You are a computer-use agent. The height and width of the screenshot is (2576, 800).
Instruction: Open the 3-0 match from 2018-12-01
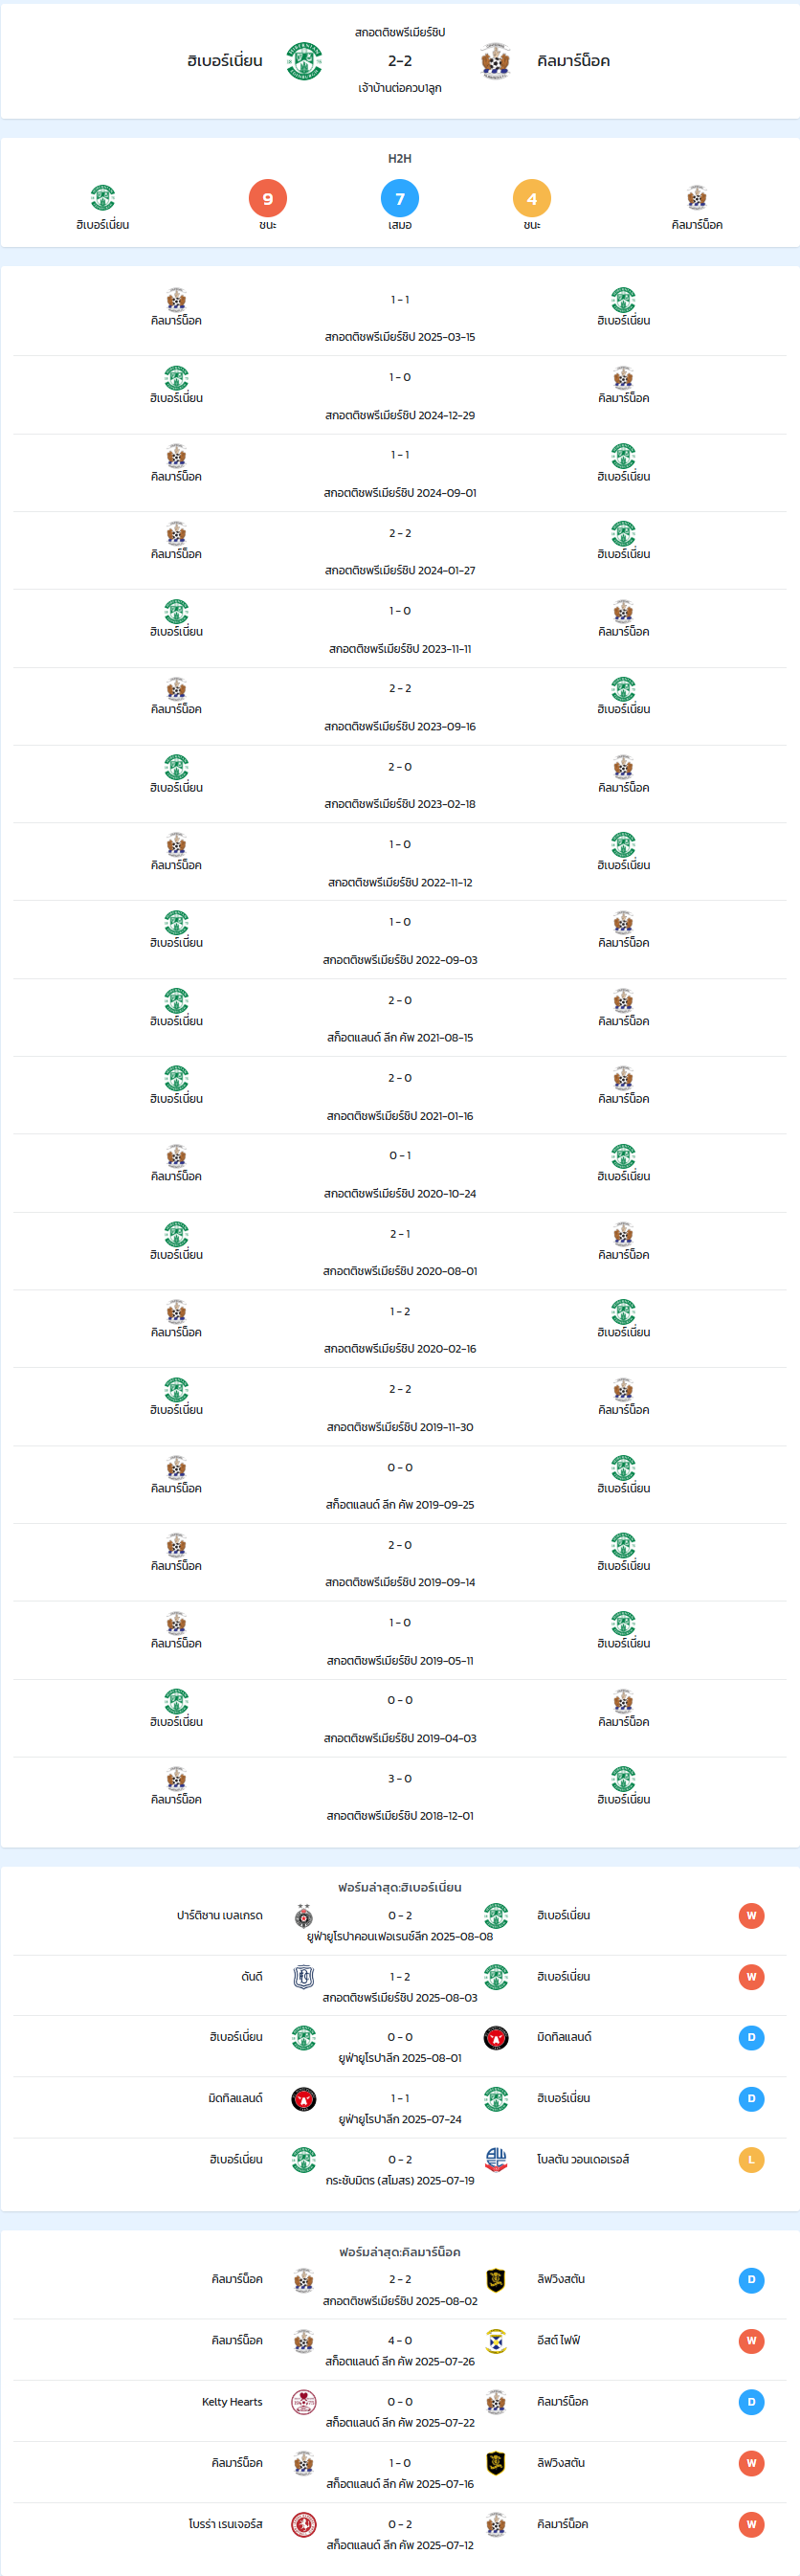click(x=400, y=1796)
